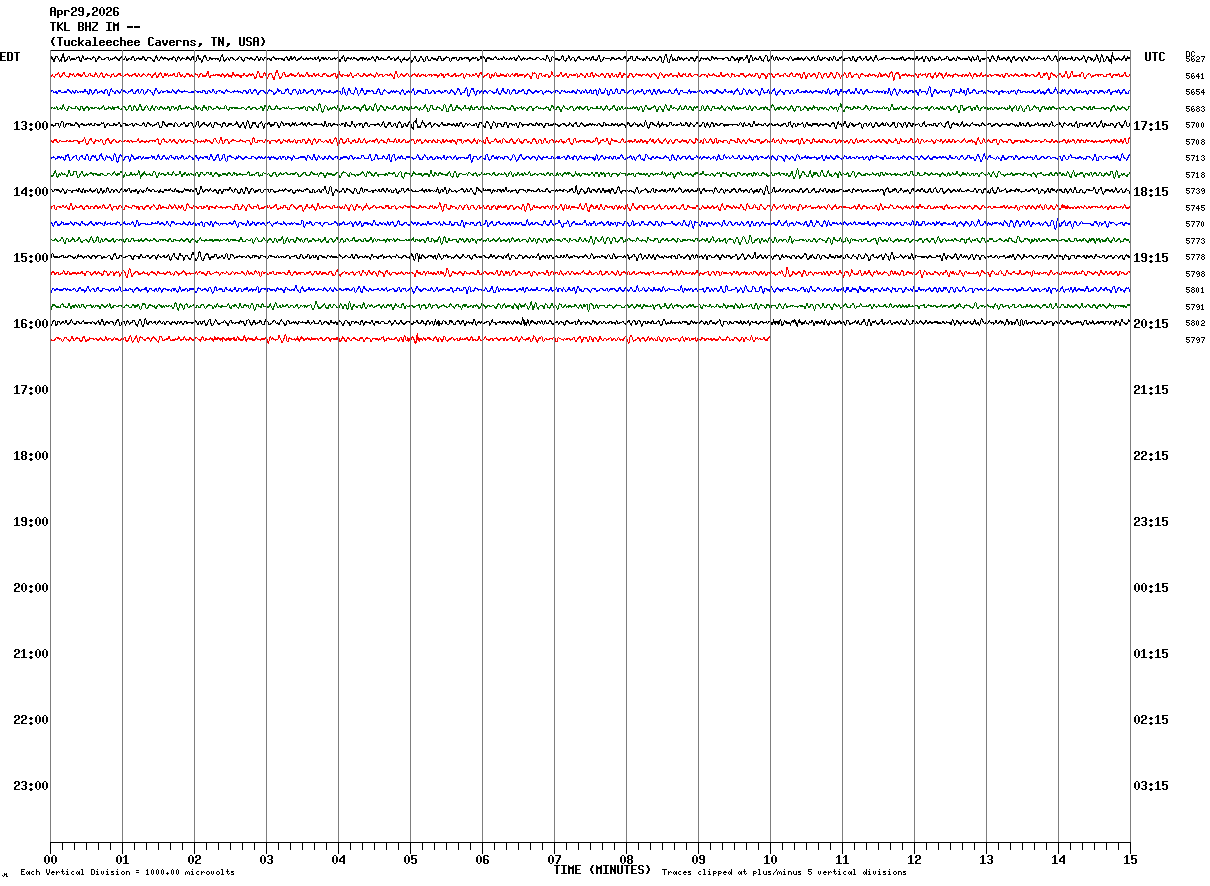Select the 15:00 EDT time label

(x=31, y=258)
